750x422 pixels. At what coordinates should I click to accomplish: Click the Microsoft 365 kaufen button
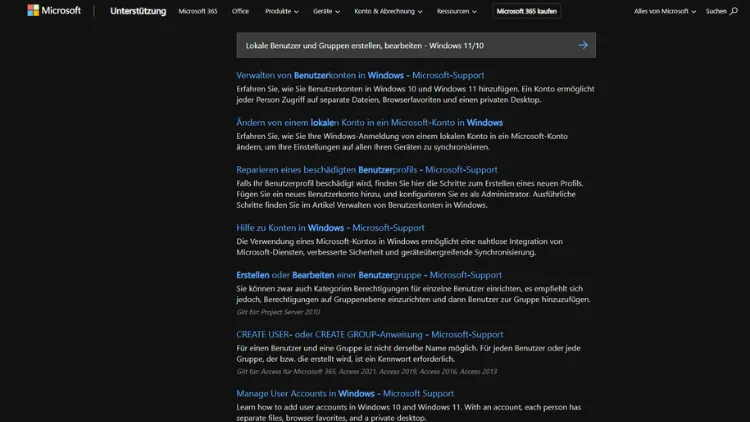[526, 11]
